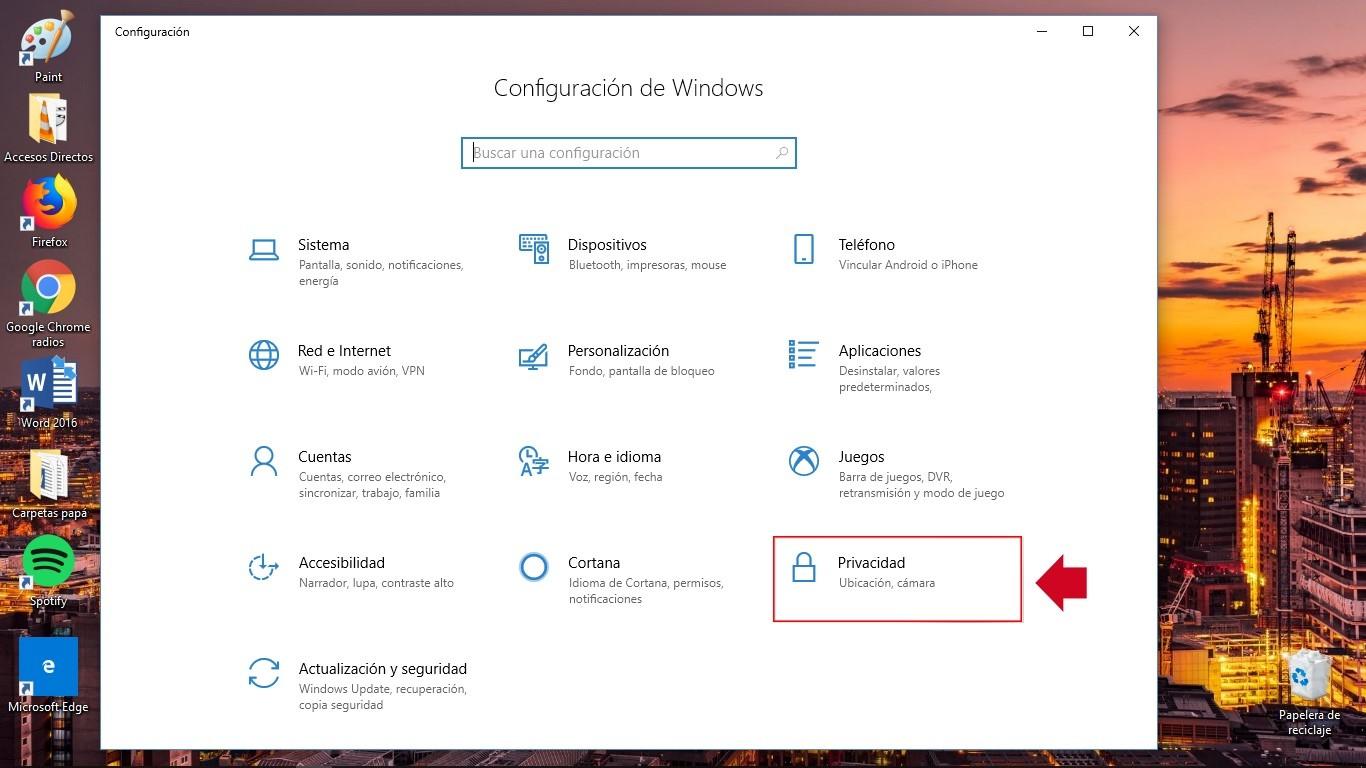Screen dimensions: 1366x768
Task: Open Sistema settings
Action: (323, 244)
